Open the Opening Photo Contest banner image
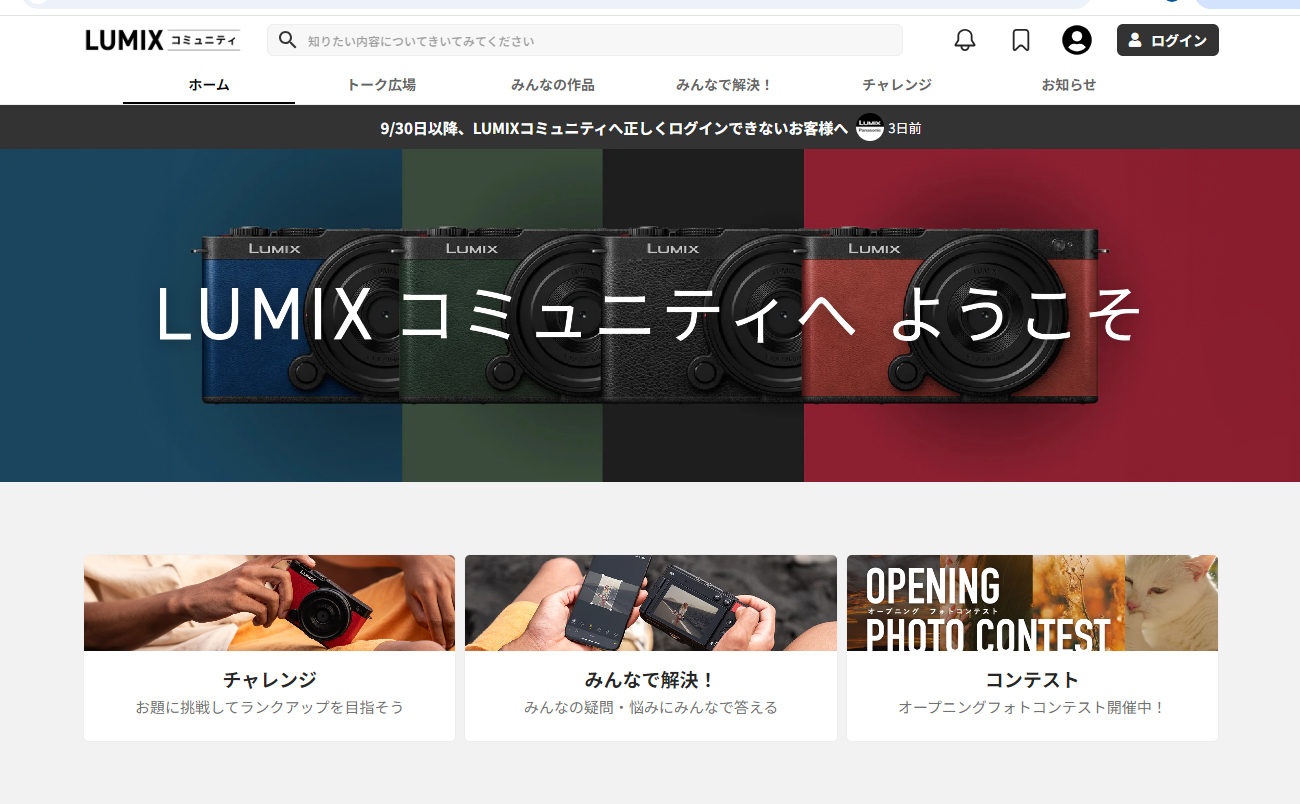The image size is (1300, 804). [x=1032, y=603]
